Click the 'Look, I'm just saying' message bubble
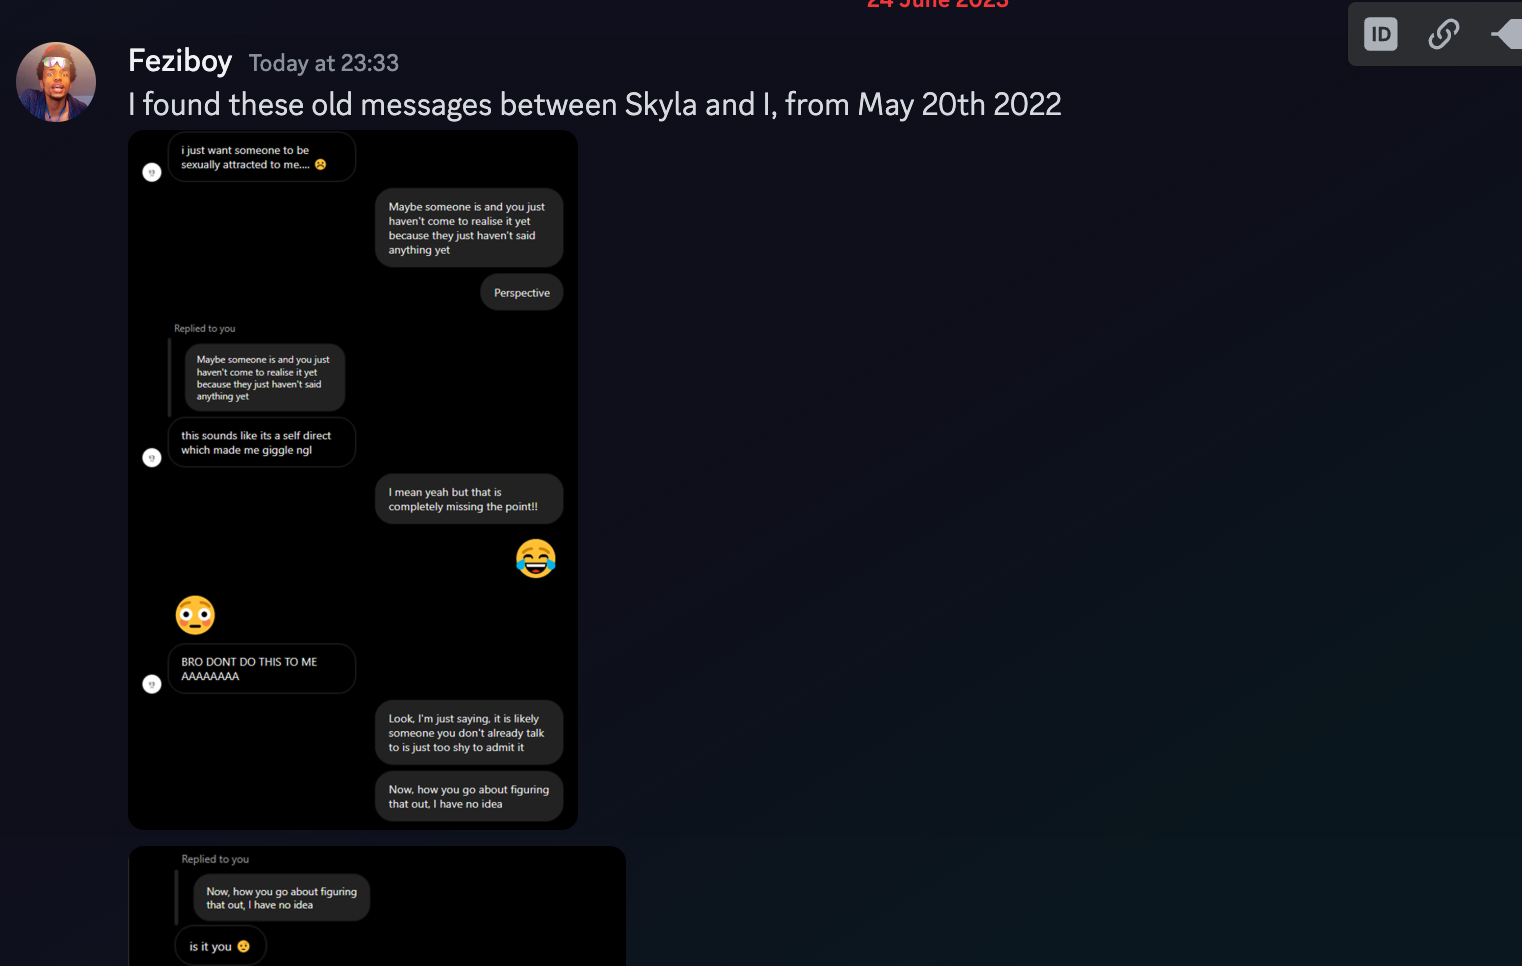 coord(469,733)
